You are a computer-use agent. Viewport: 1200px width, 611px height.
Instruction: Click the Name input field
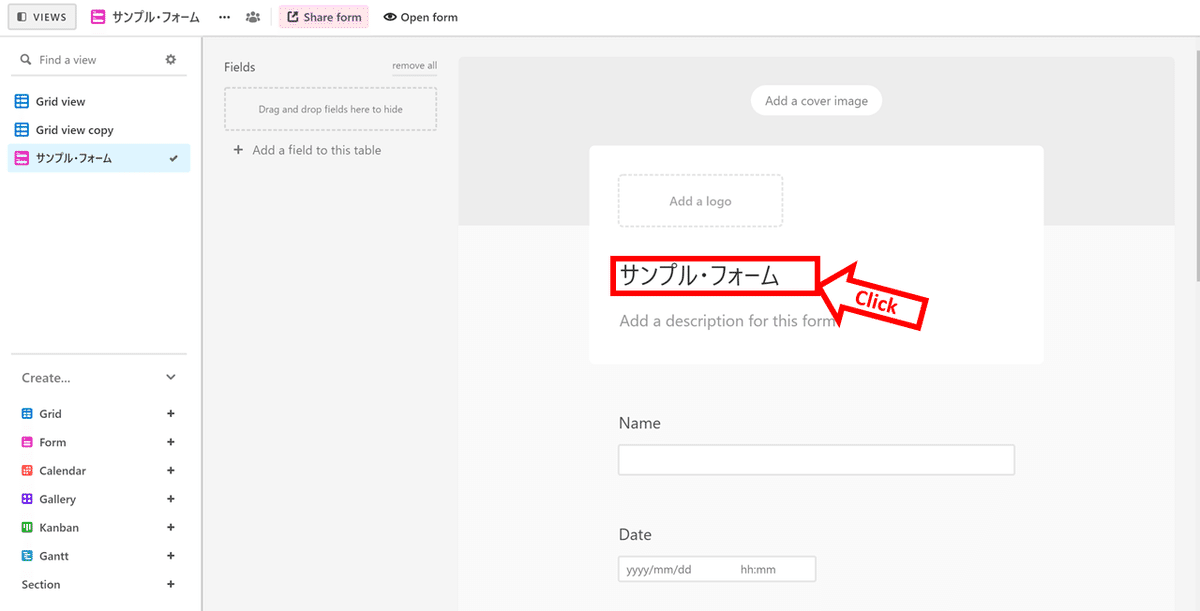[816, 460]
